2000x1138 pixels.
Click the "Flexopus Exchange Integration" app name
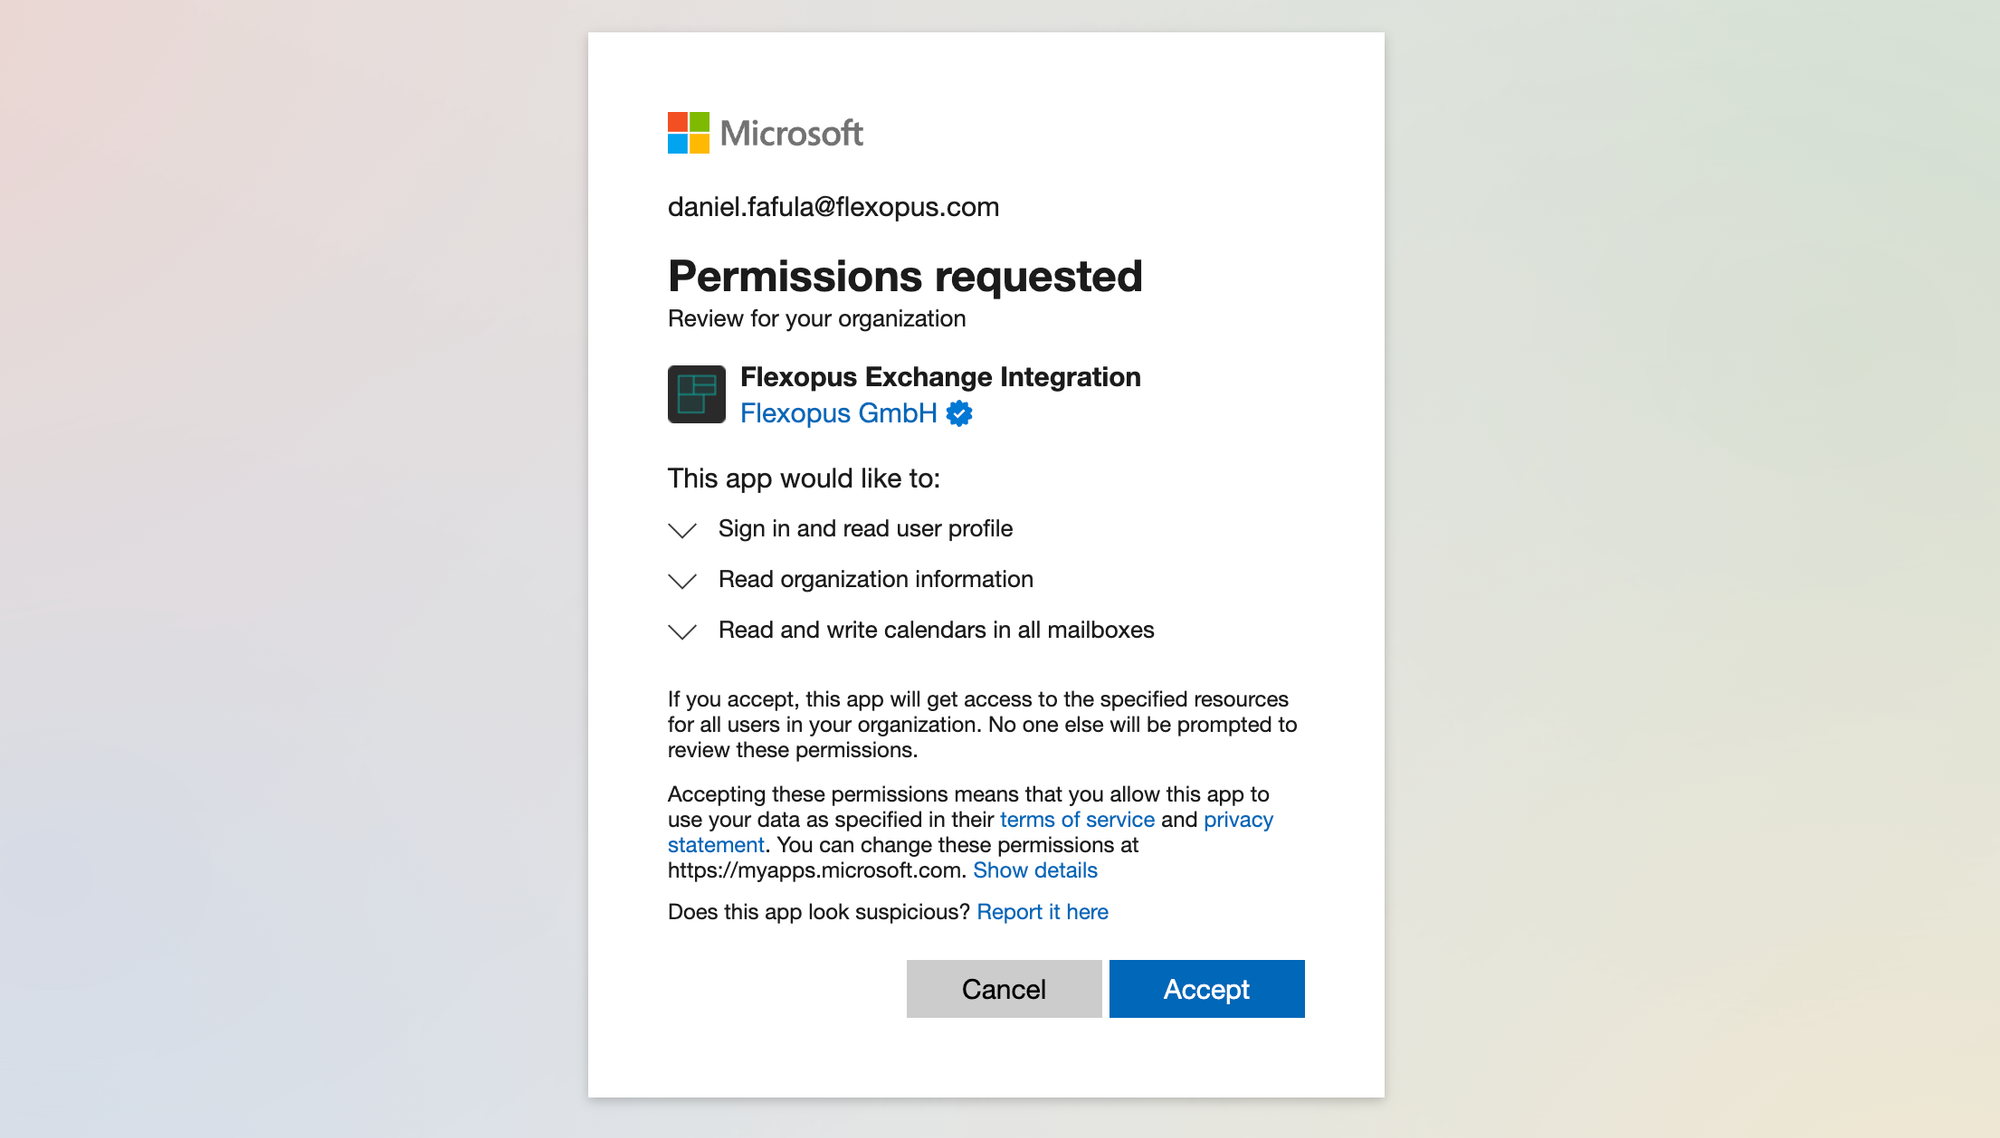[x=940, y=377]
